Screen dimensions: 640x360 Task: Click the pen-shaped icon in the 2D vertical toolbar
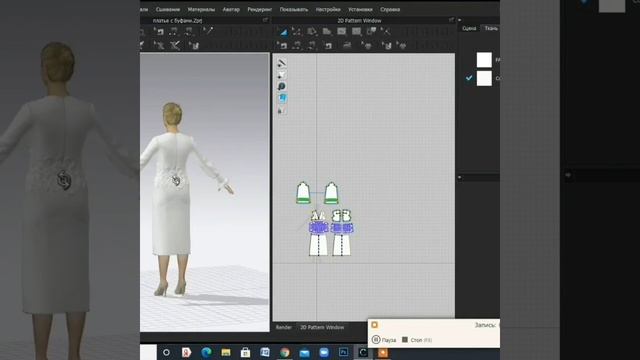tap(282, 63)
